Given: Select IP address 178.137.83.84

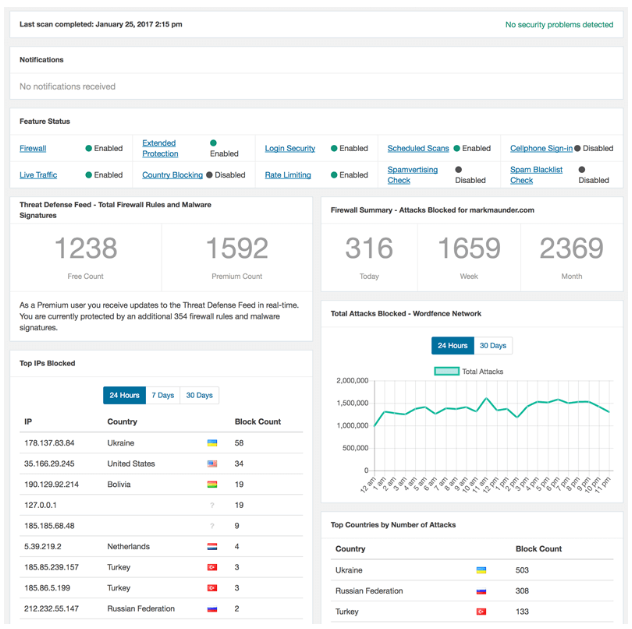Looking at the screenshot, I should 49,443.
